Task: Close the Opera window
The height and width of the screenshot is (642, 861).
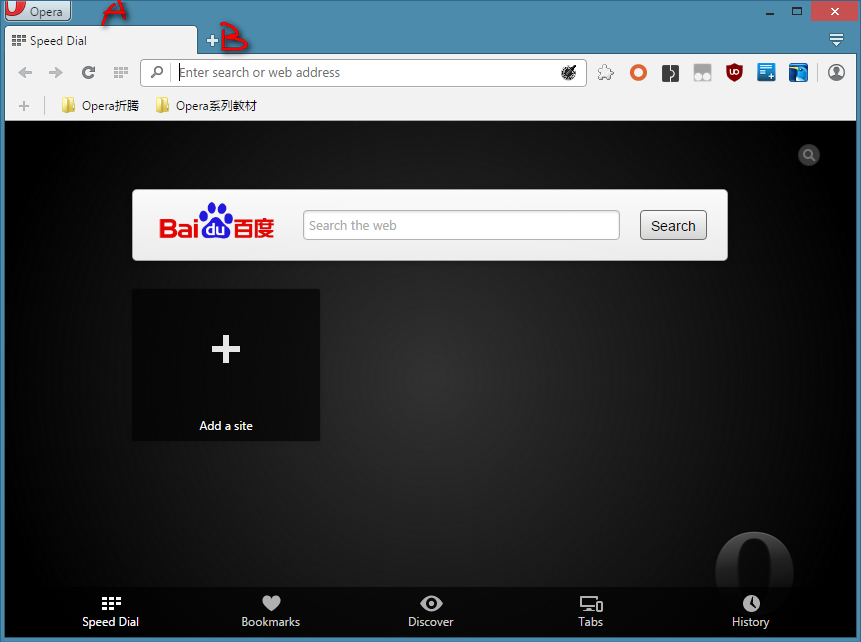Action: tap(835, 11)
